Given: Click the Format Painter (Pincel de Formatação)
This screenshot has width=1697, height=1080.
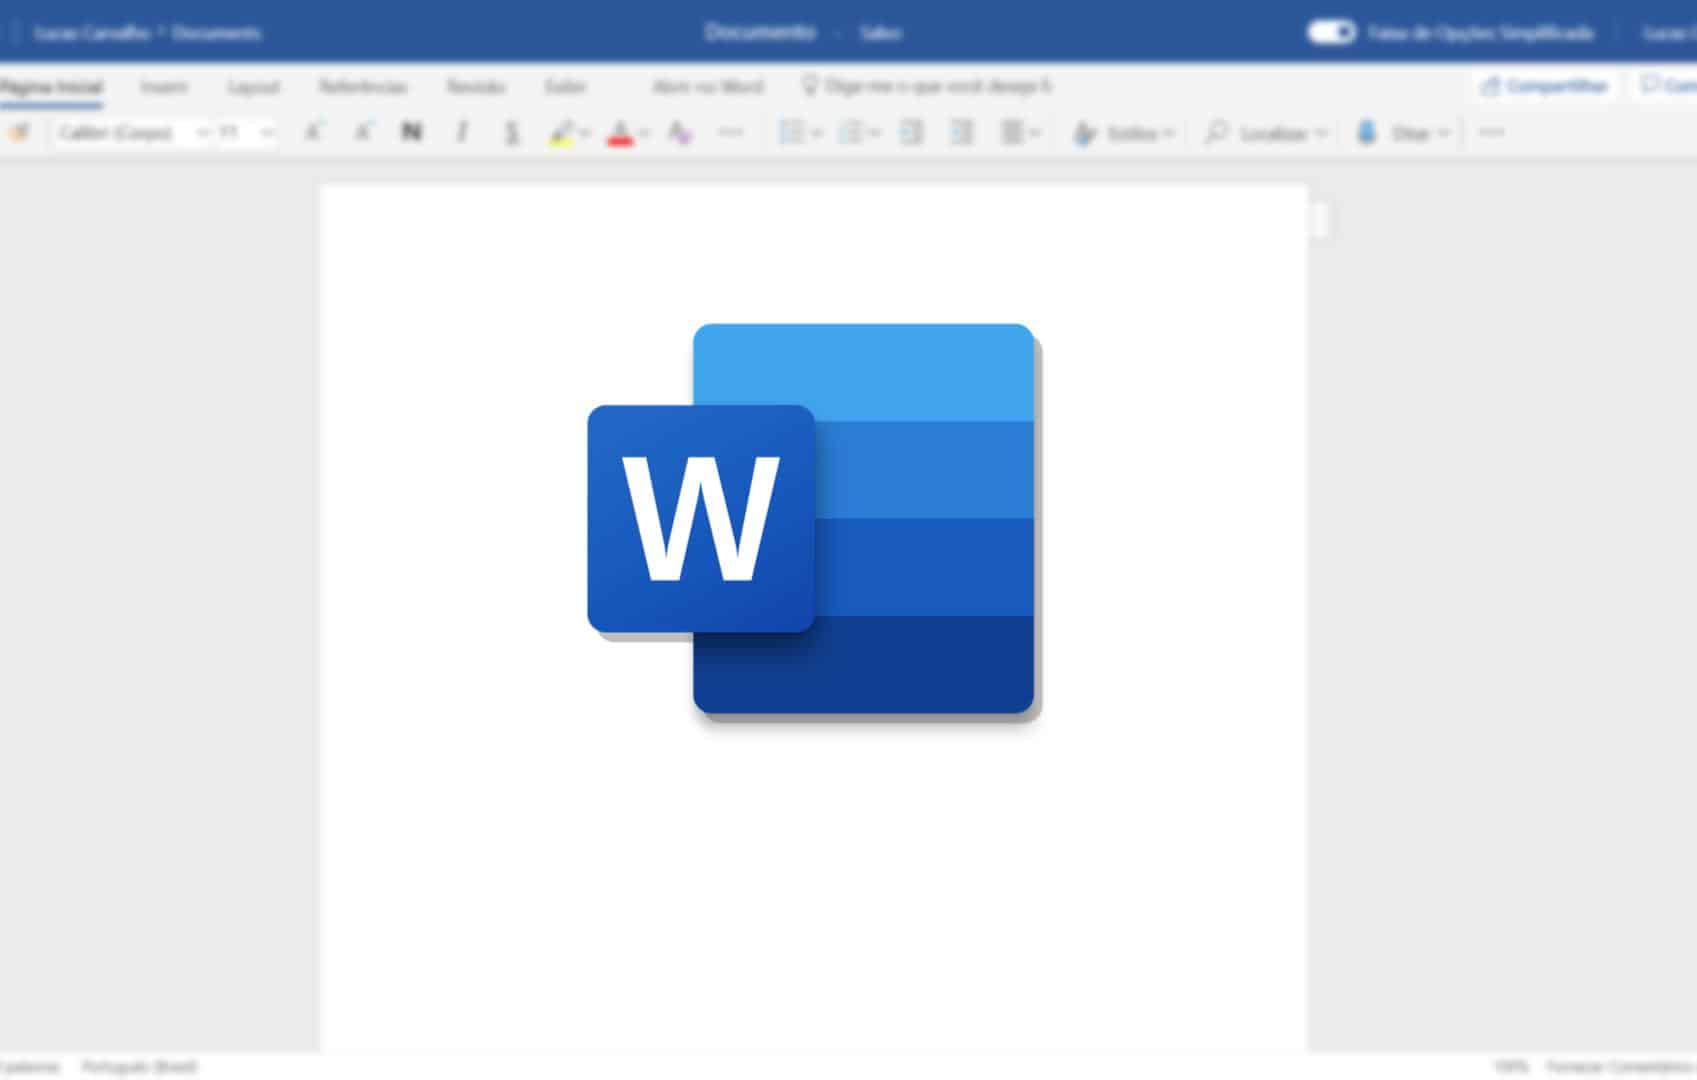Looking at the screenshot, I should click(22, 131).
